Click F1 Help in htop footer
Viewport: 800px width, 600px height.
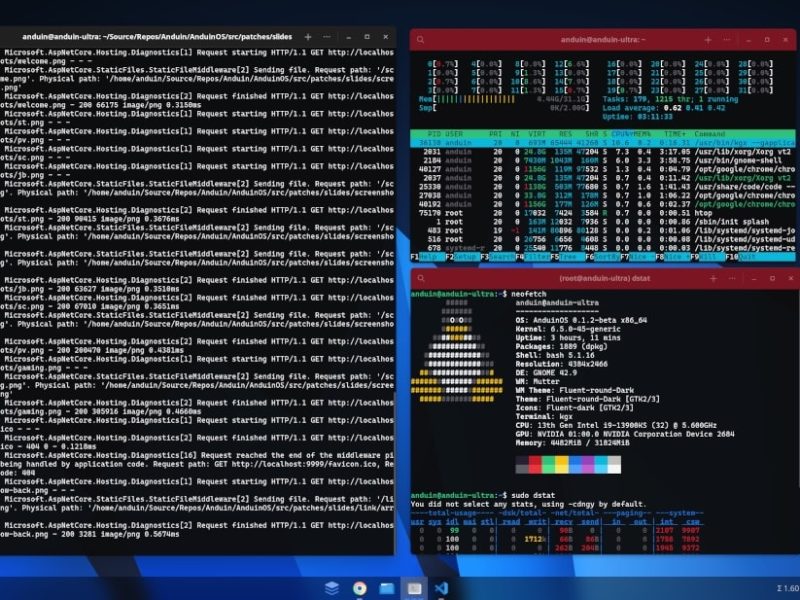[427, 257]
